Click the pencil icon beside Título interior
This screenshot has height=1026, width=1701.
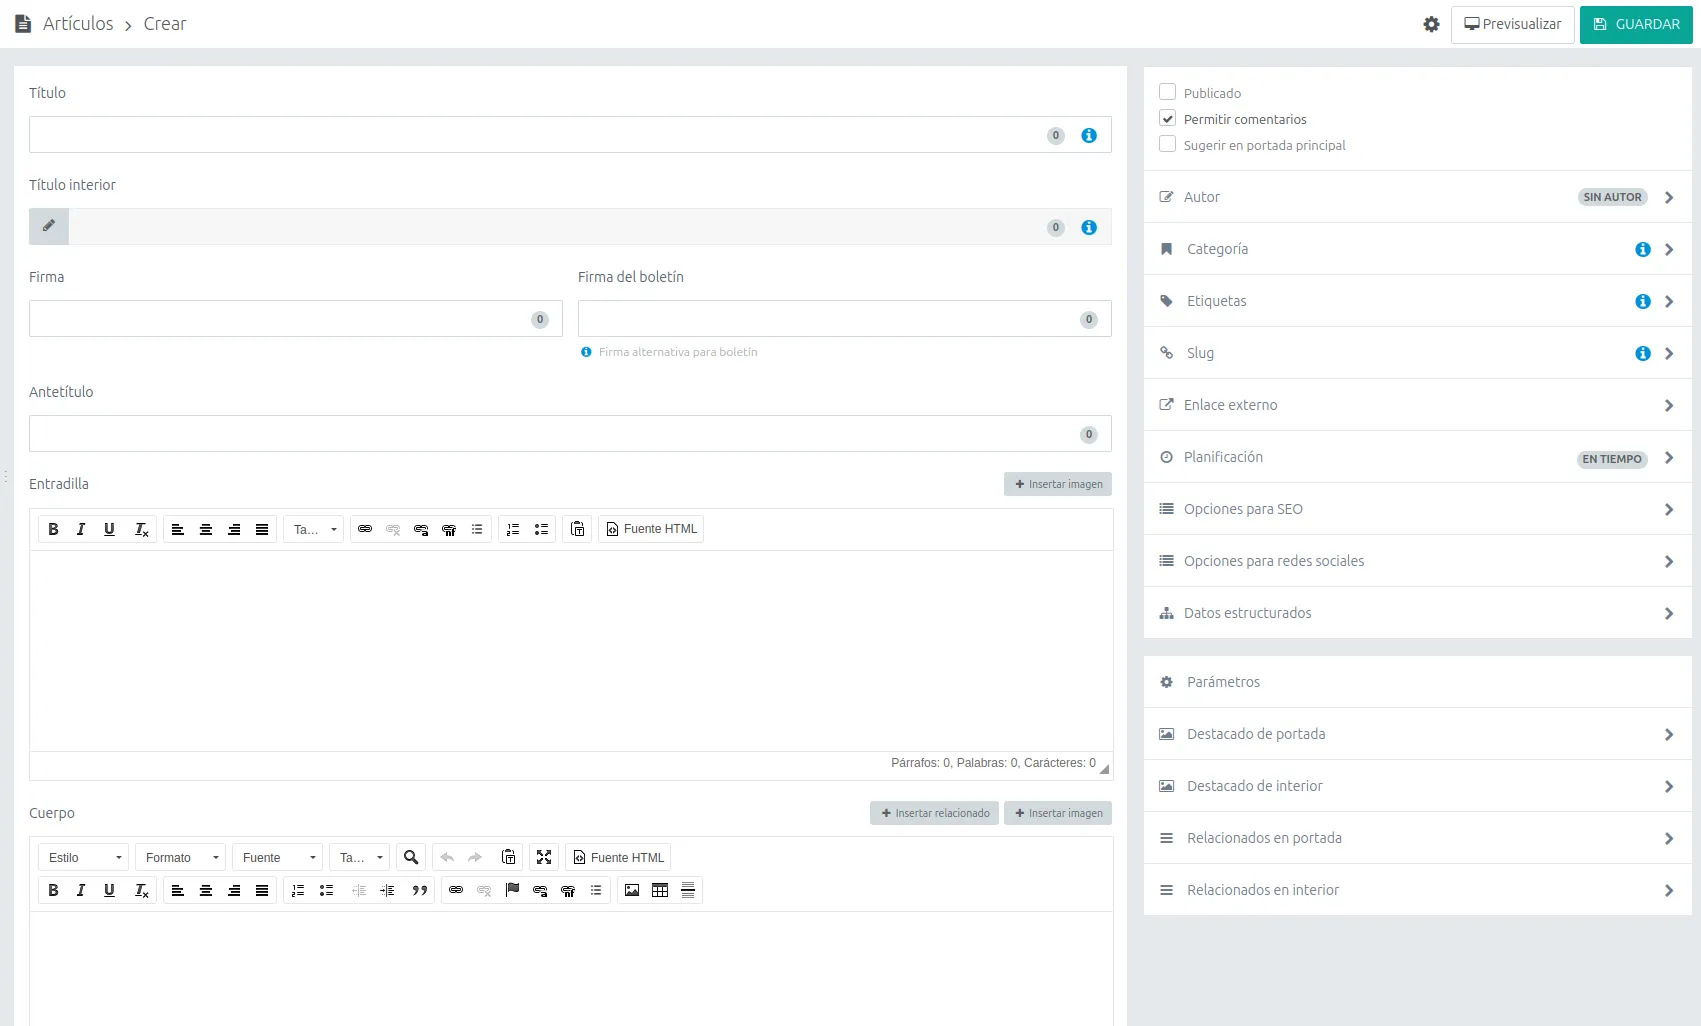point(49,227)
